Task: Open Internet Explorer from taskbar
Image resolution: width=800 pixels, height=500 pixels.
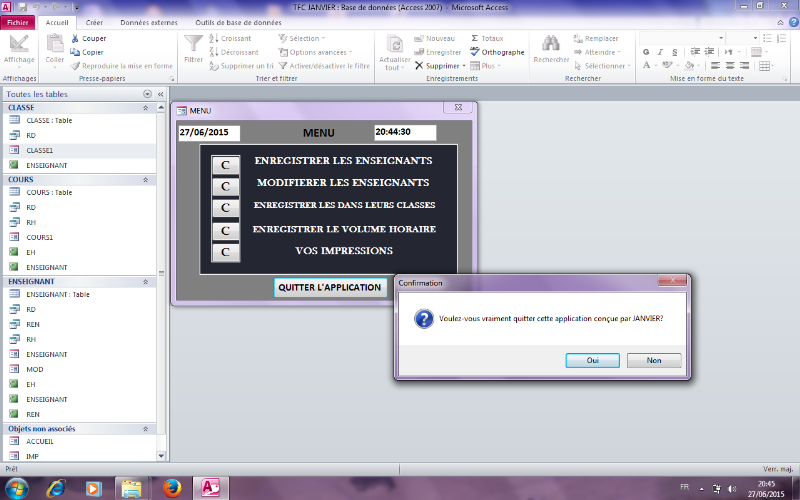Action: click(56, 488)
